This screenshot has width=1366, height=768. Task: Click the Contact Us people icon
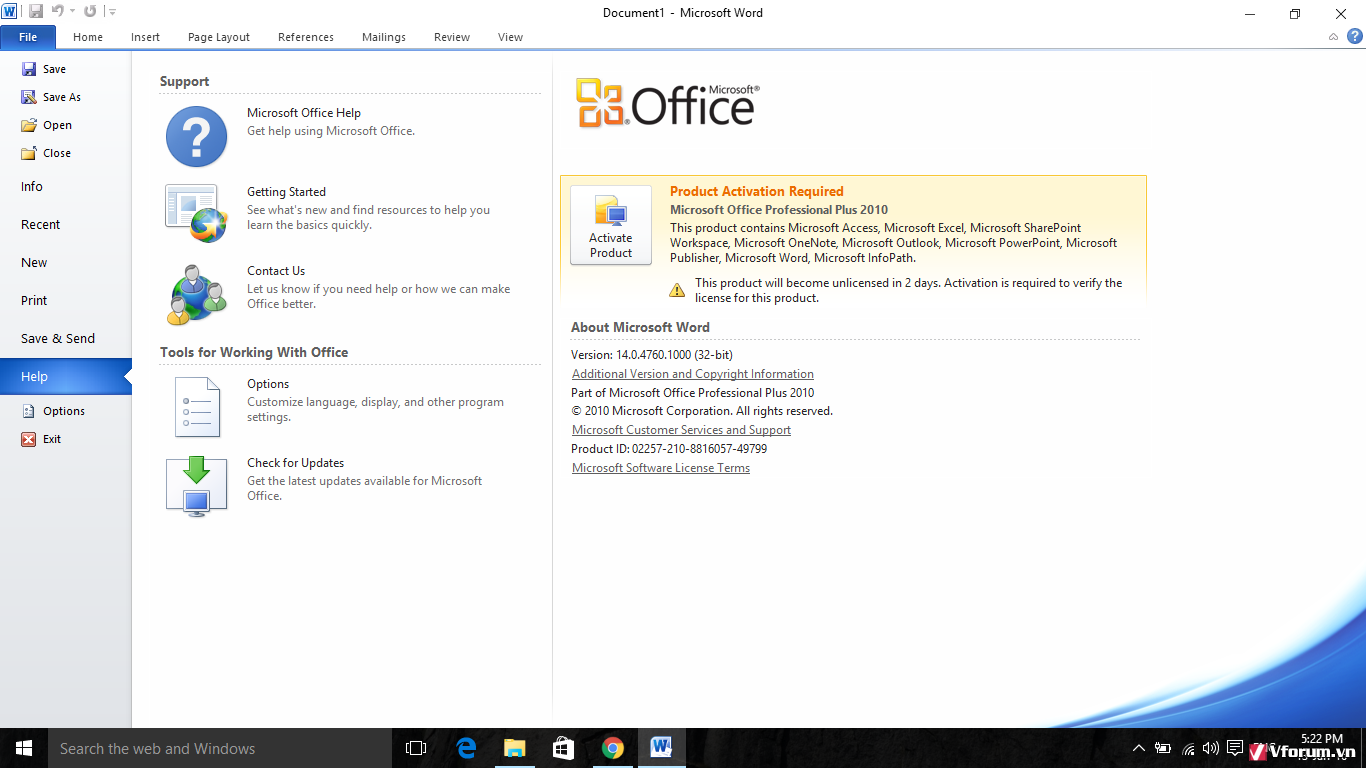(196, 295)
